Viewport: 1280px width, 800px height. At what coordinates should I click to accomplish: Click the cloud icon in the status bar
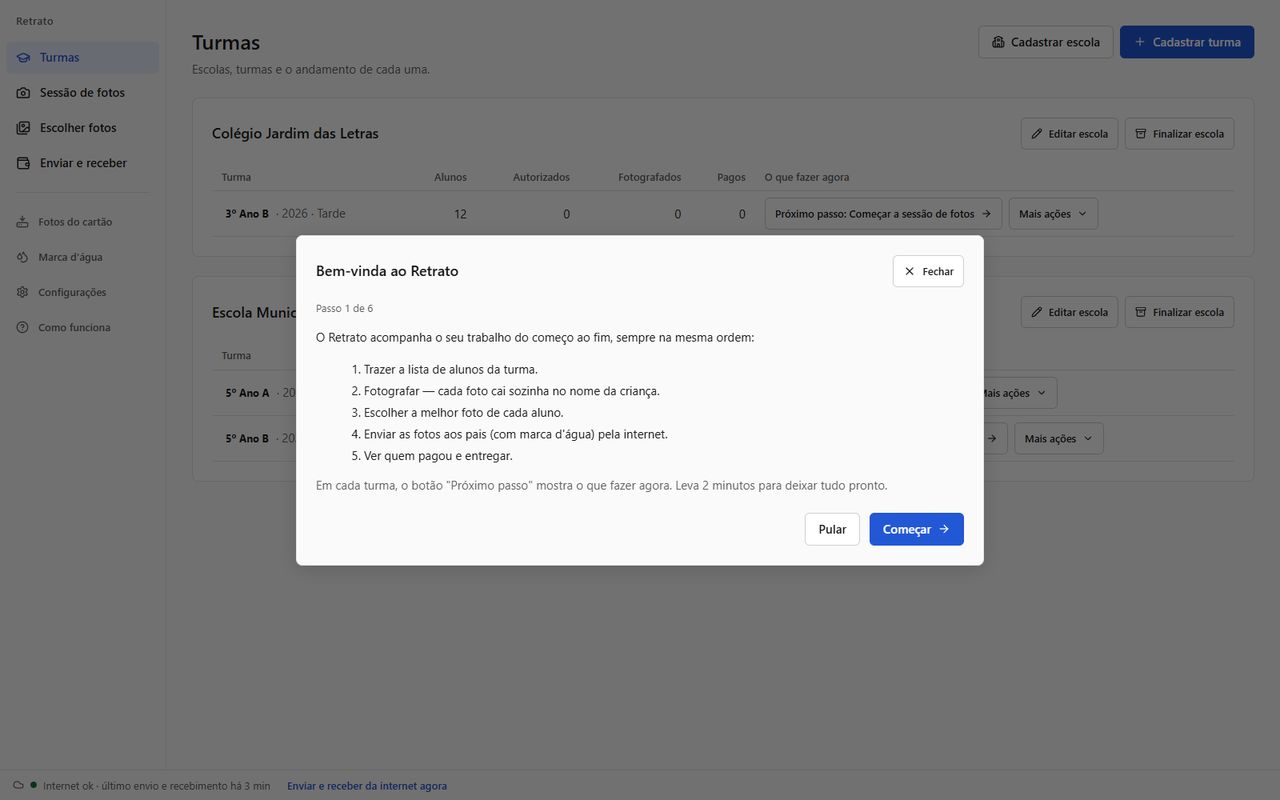18,786
